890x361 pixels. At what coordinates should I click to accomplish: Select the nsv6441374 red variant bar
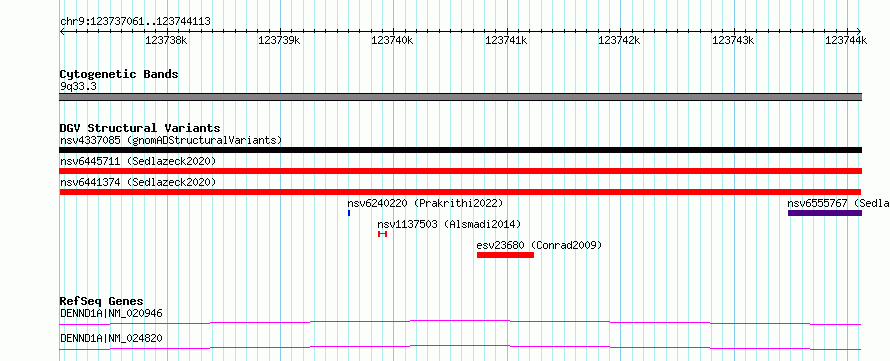point(460,192)
